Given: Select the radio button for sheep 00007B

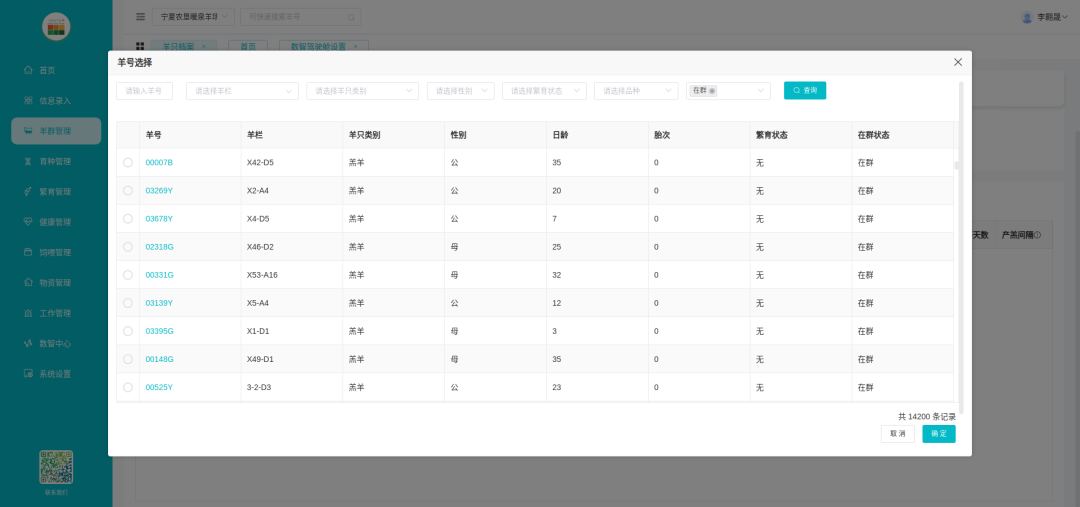Looking at the screenshot, I should point(128,162).
